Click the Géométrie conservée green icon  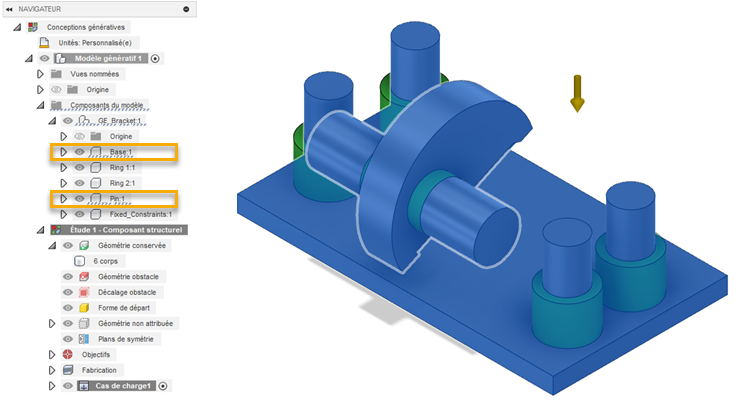pyautogui.click(x=84, y=245)
